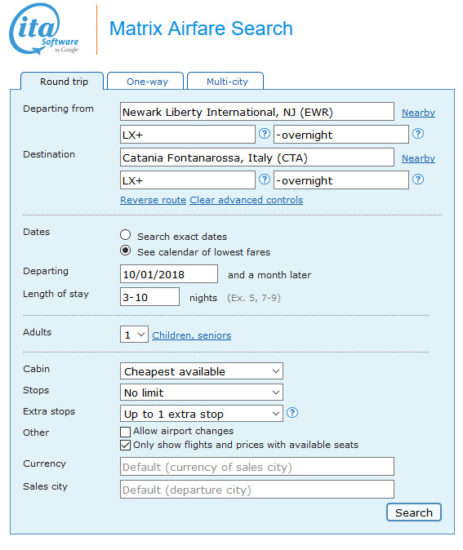Open help icon beside departure LX+ routing field
Screen dimensions: 463x550
click(x=264, y=134)
